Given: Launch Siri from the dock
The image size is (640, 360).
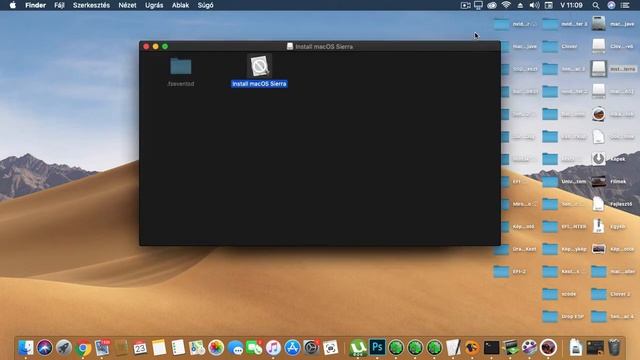Looking at the screenshot, I should (44, 348).
